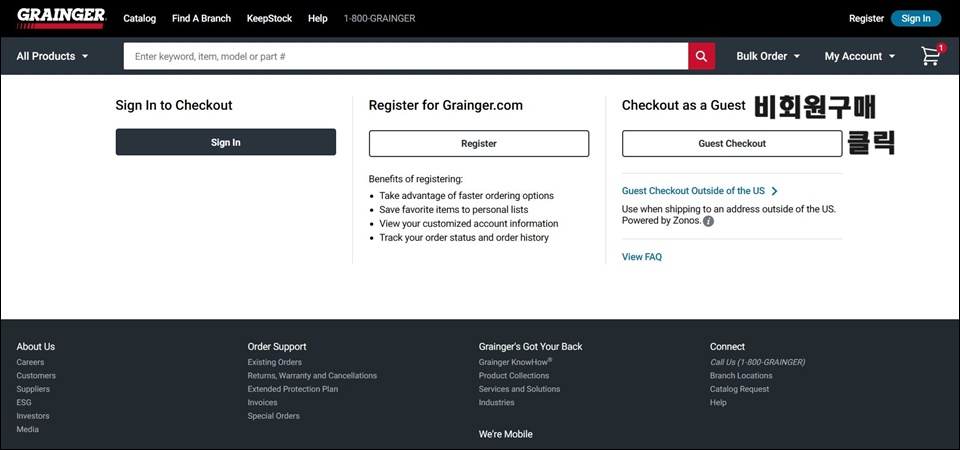Open Special Orders footer link
Viewport: 960px width, 450px height.
[x=274, y=416]
